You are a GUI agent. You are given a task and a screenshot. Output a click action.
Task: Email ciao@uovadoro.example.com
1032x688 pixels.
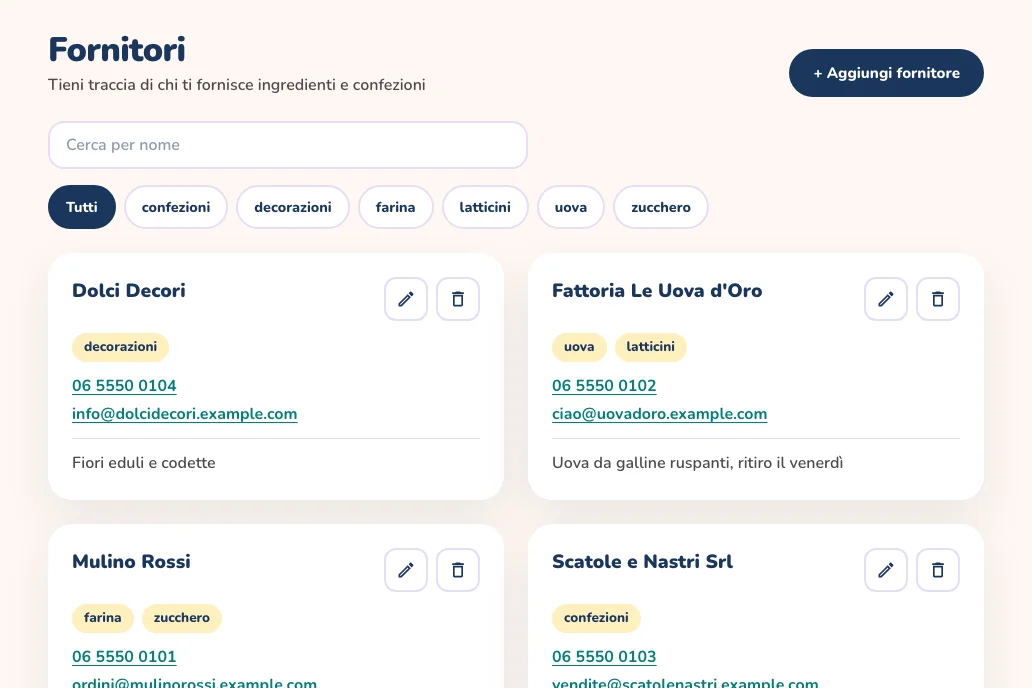pos(659,414)
